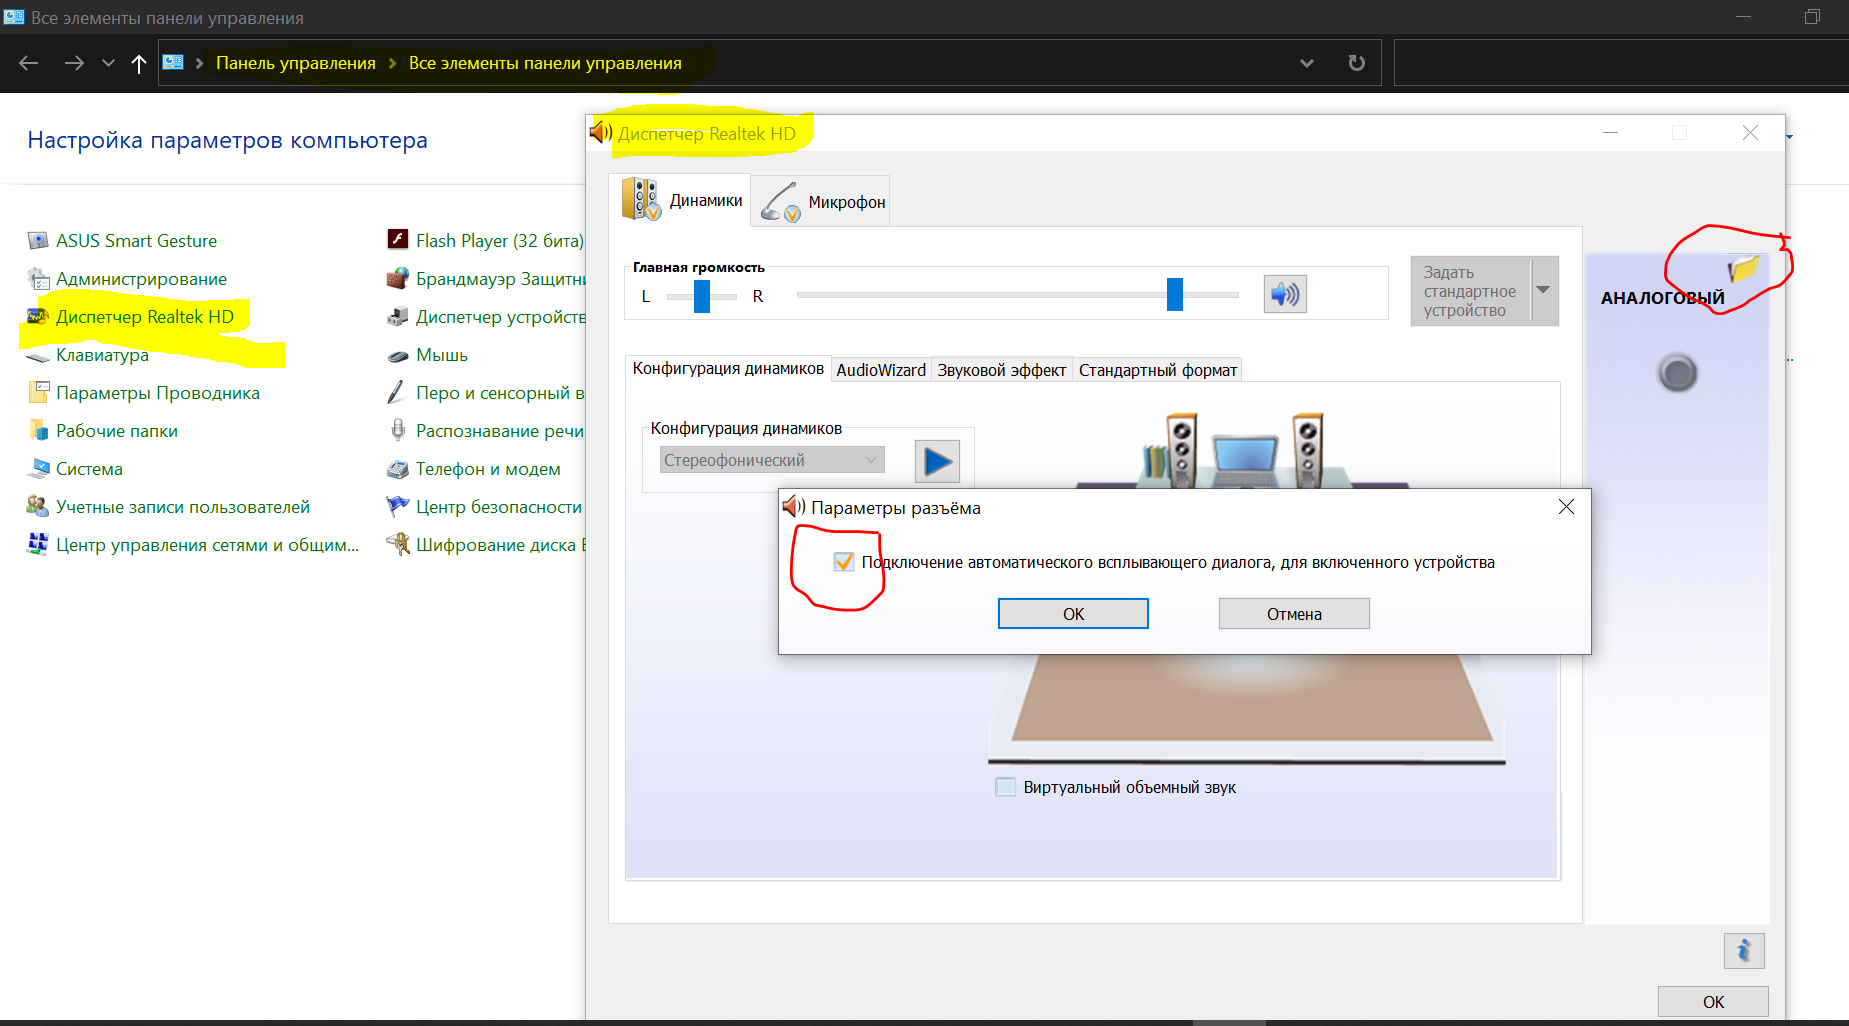Select the Конфигурация динамиков tab
The height and width of the screenshot is (1026, 1849).
[x=728, y=368]
